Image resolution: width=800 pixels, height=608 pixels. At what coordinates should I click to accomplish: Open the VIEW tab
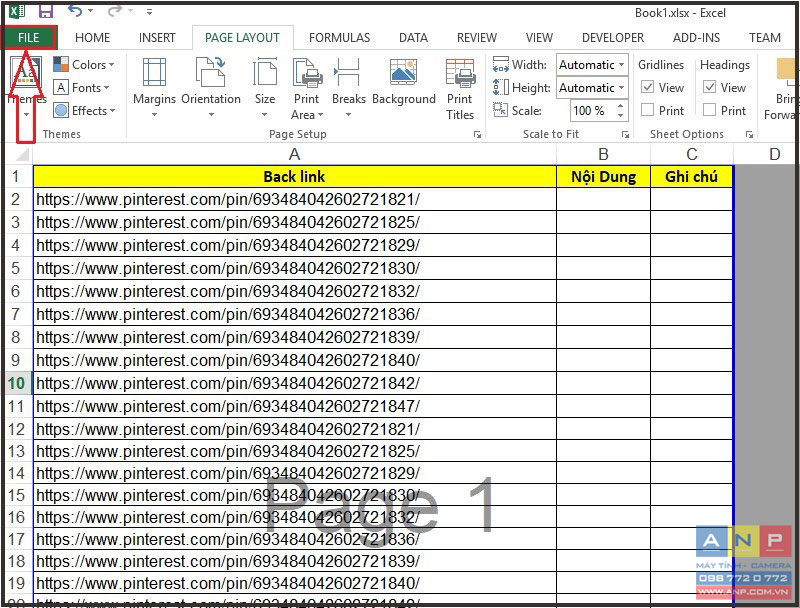(539, 38)
